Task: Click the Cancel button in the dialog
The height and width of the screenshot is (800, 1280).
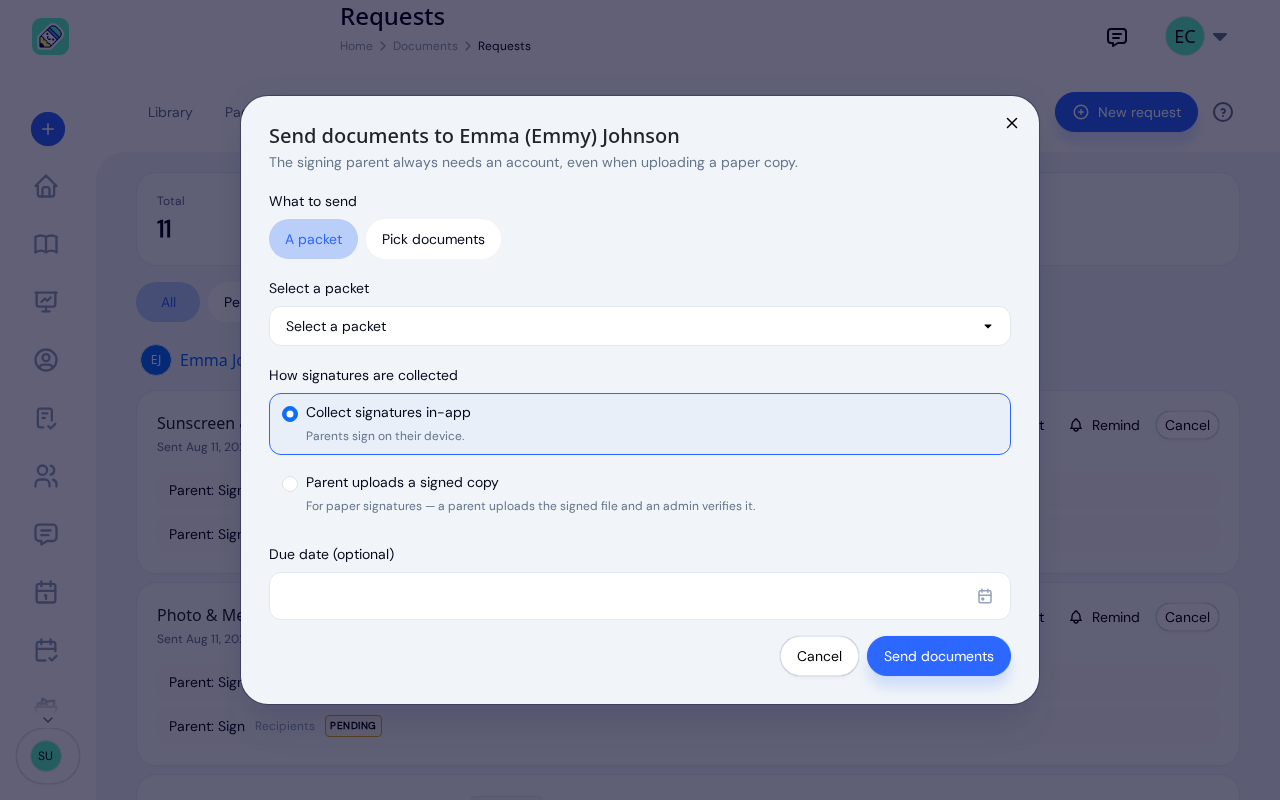Action: click(819, 656)
